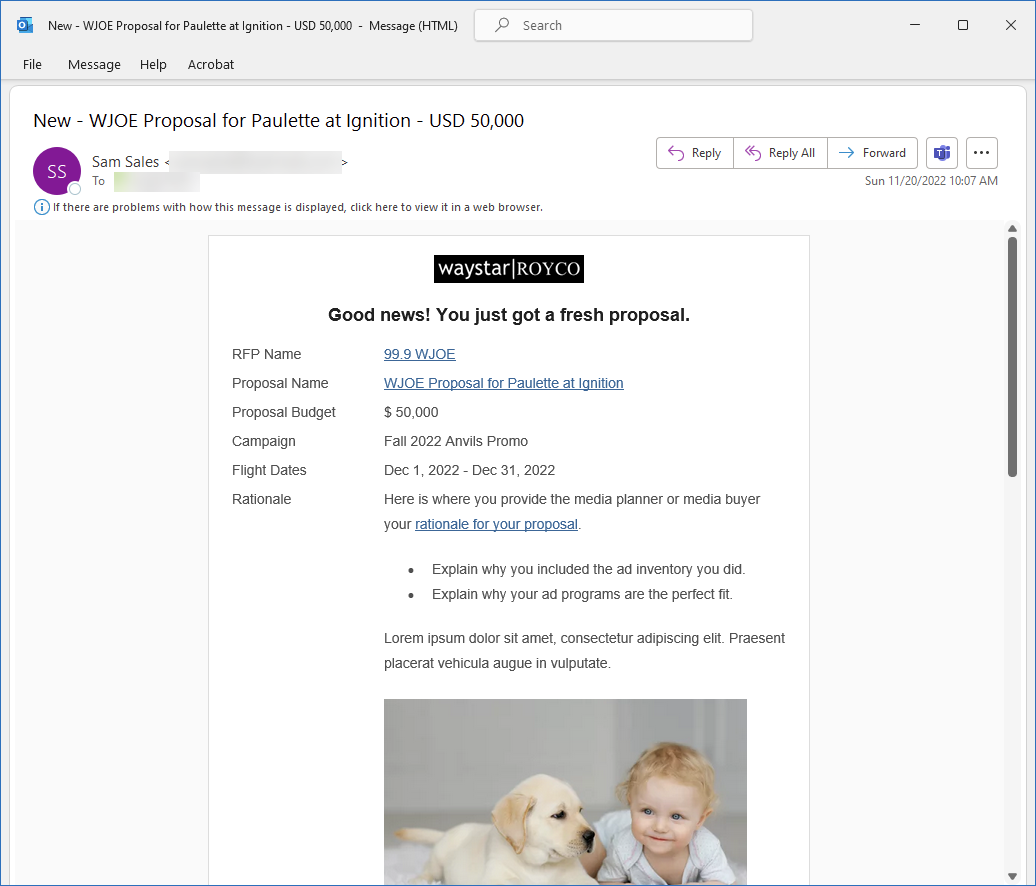Open the 99.9 WJOE link
This screenshot has width=1036, height=886.
(x=419, y=354)
